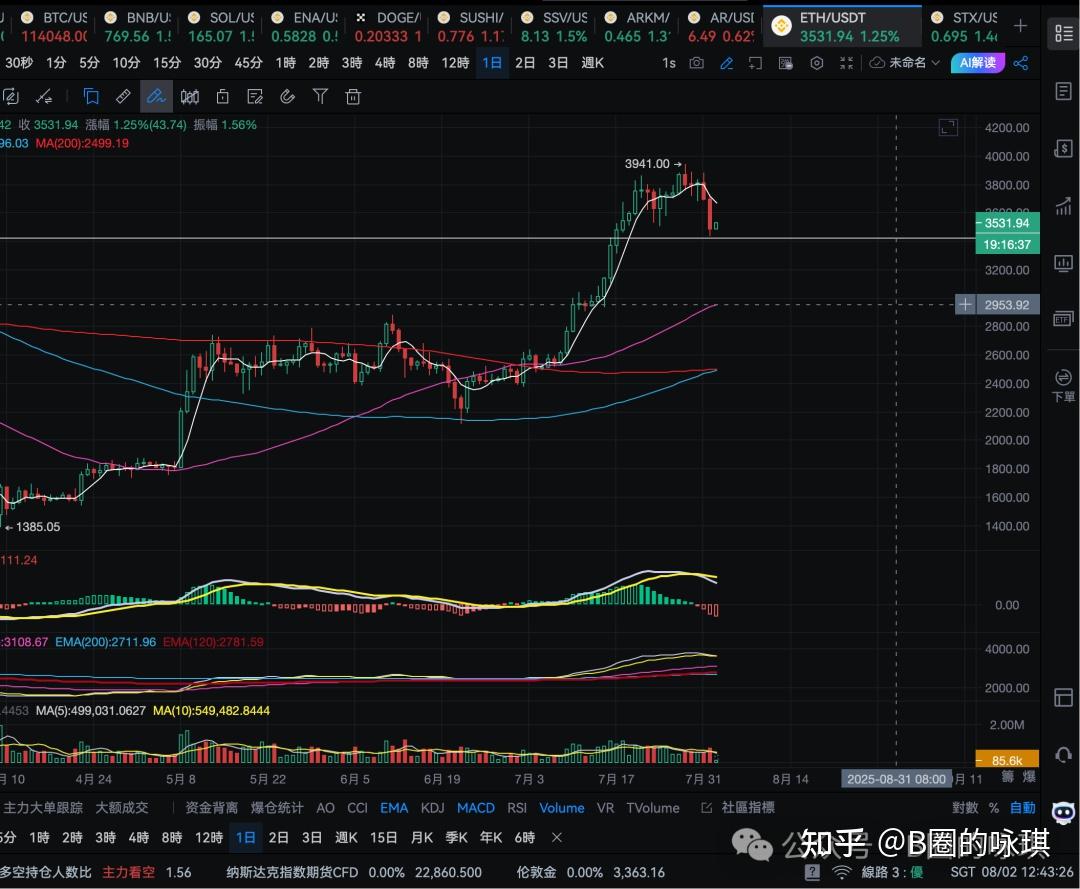Switch to the DOGE ticker tab
The height and width of the screenshot is (889, 1080).
387,26
